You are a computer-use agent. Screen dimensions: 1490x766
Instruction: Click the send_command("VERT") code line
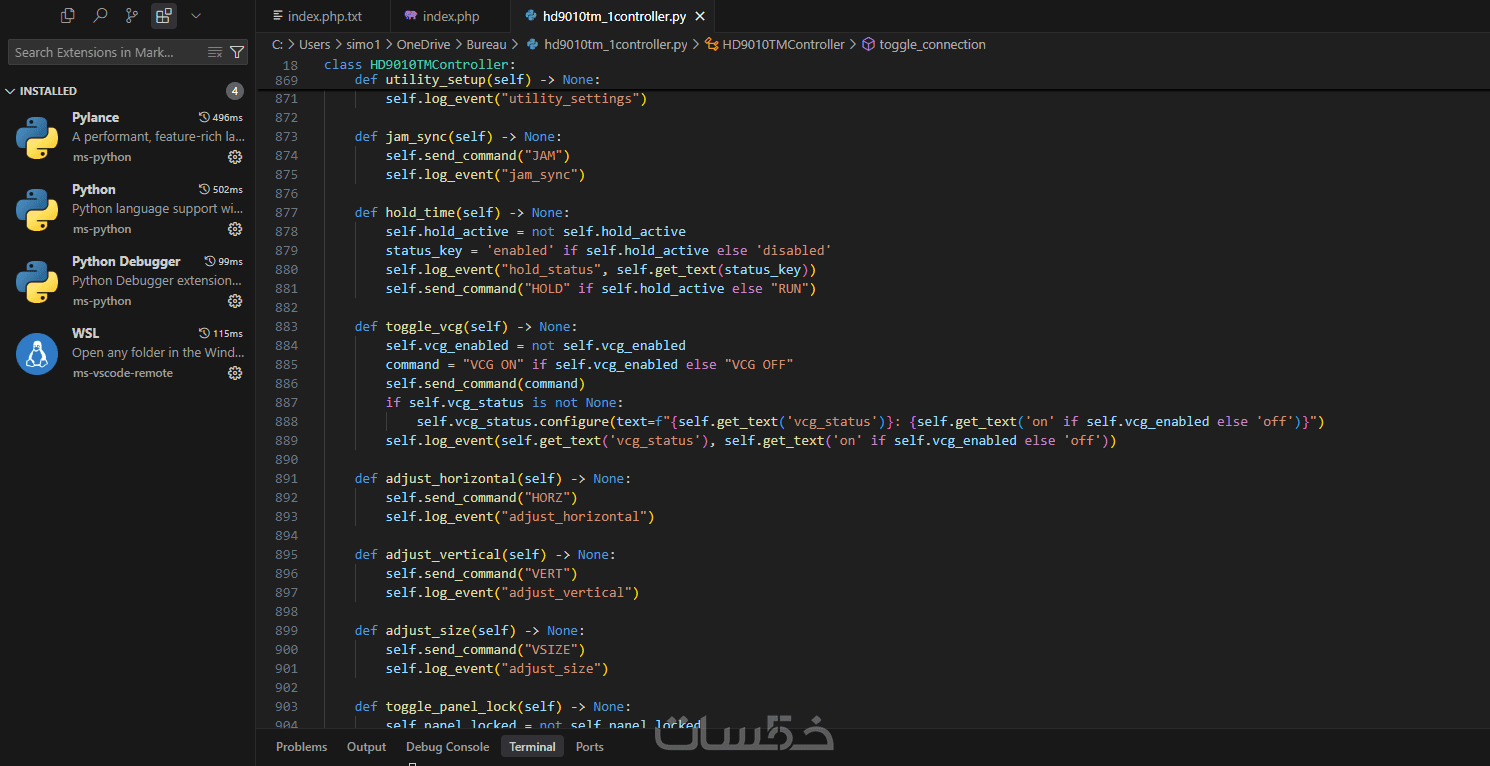pos(481,574)
